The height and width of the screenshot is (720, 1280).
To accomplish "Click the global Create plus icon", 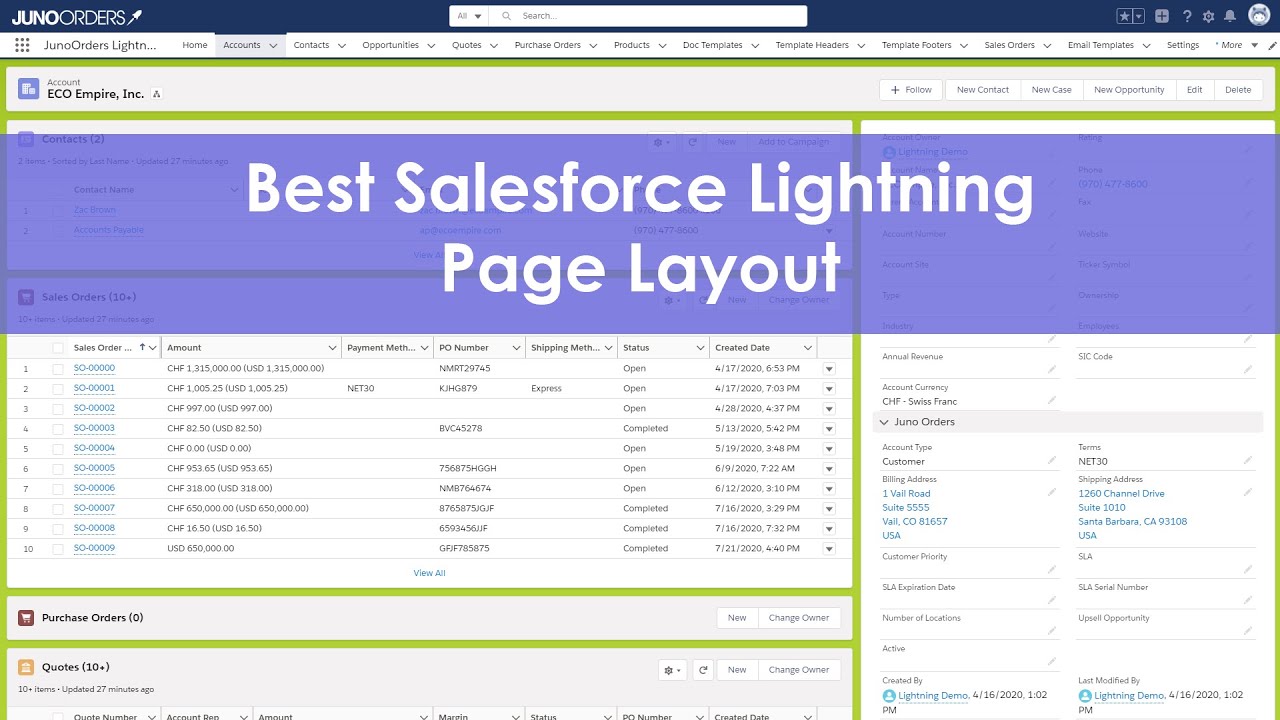I will click(x=1162, y=16).
